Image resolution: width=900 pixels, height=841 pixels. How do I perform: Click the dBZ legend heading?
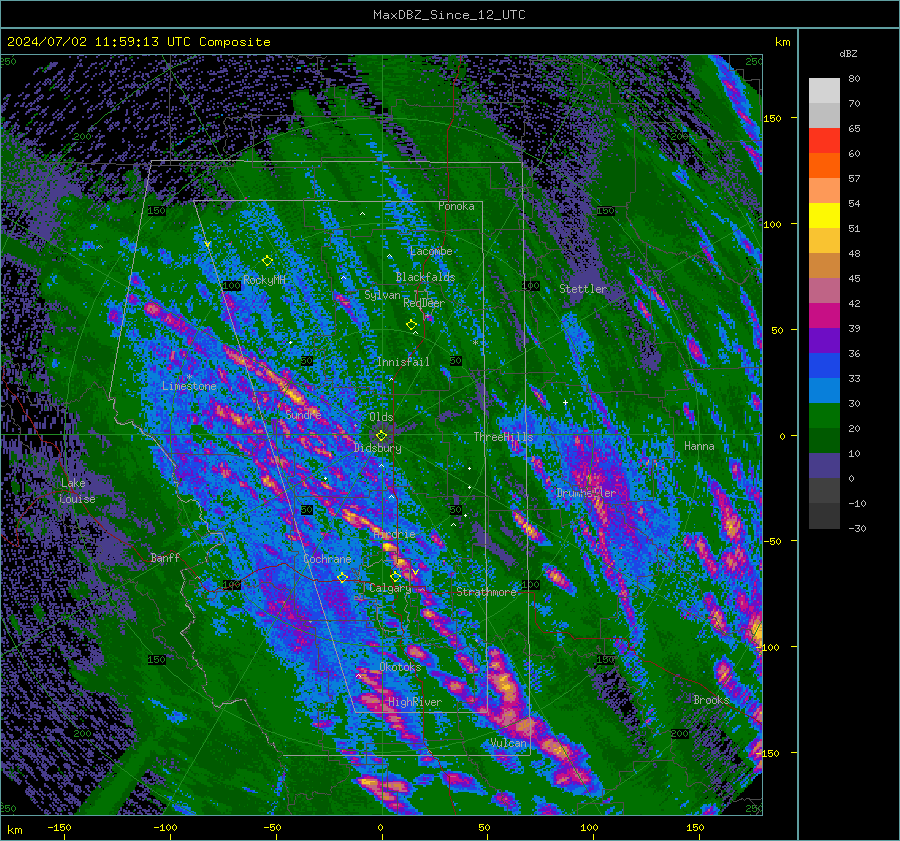point(848,54)
